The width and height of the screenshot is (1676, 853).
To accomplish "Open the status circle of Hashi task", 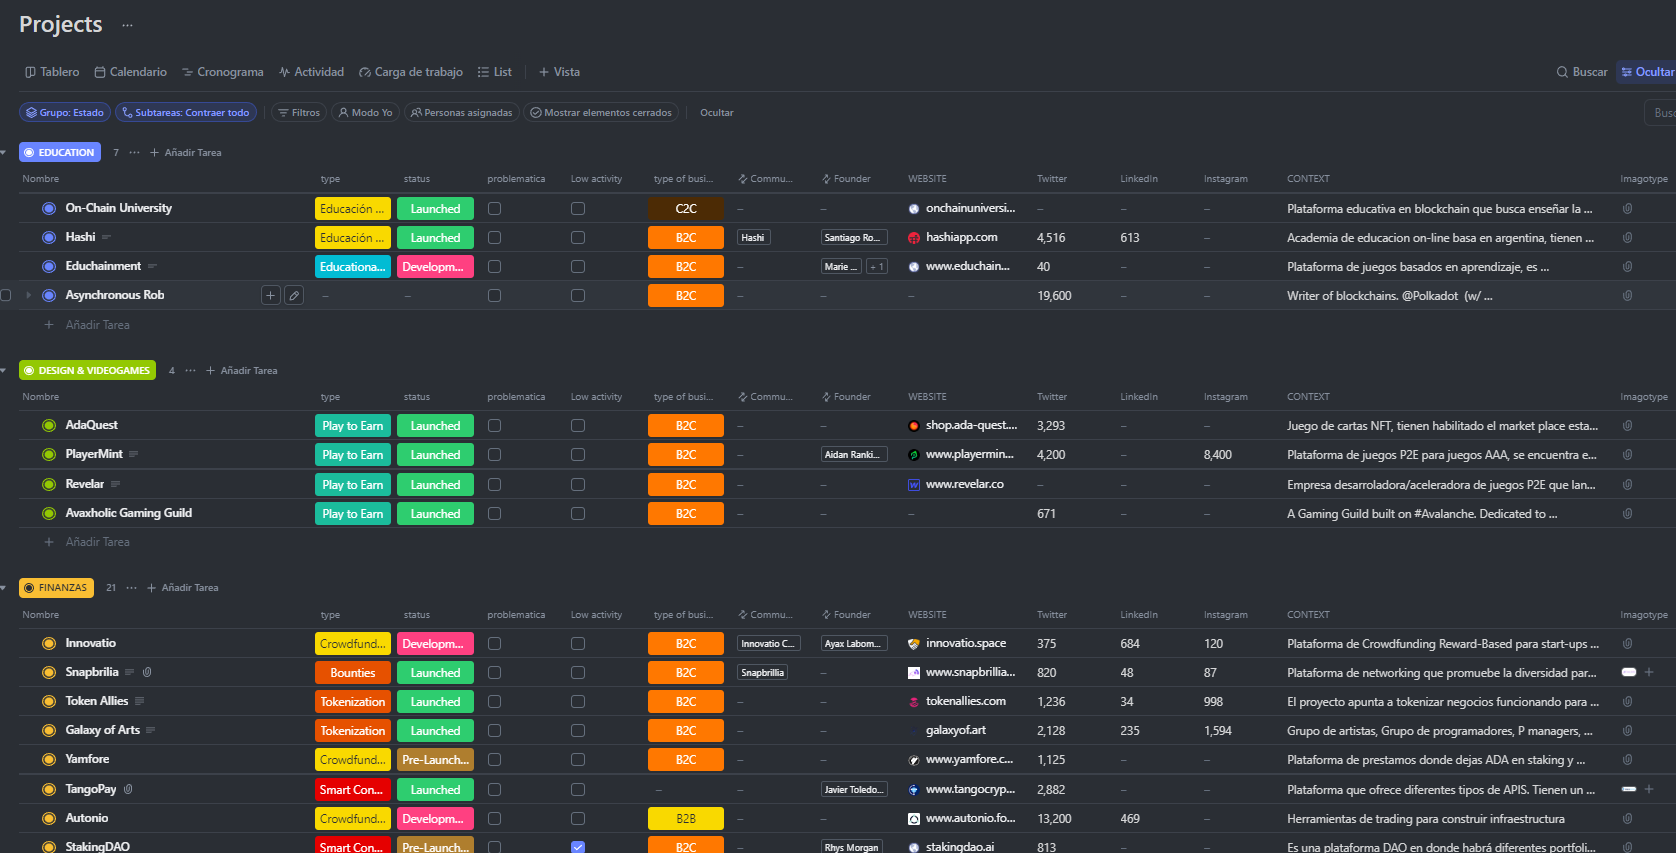I will (x=48, y=237).
